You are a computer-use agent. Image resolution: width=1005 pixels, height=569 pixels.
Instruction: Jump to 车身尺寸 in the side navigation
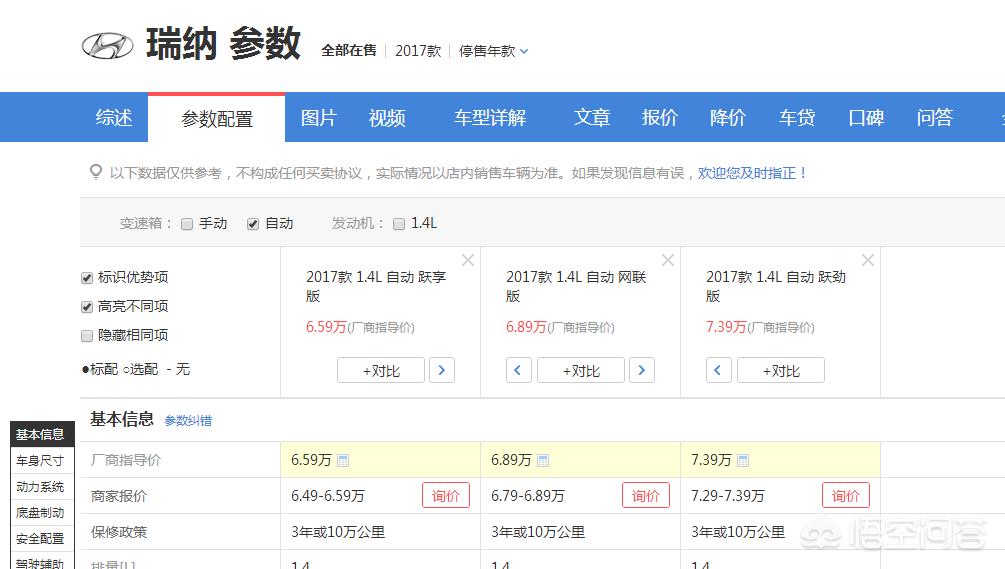pos(42,461)
